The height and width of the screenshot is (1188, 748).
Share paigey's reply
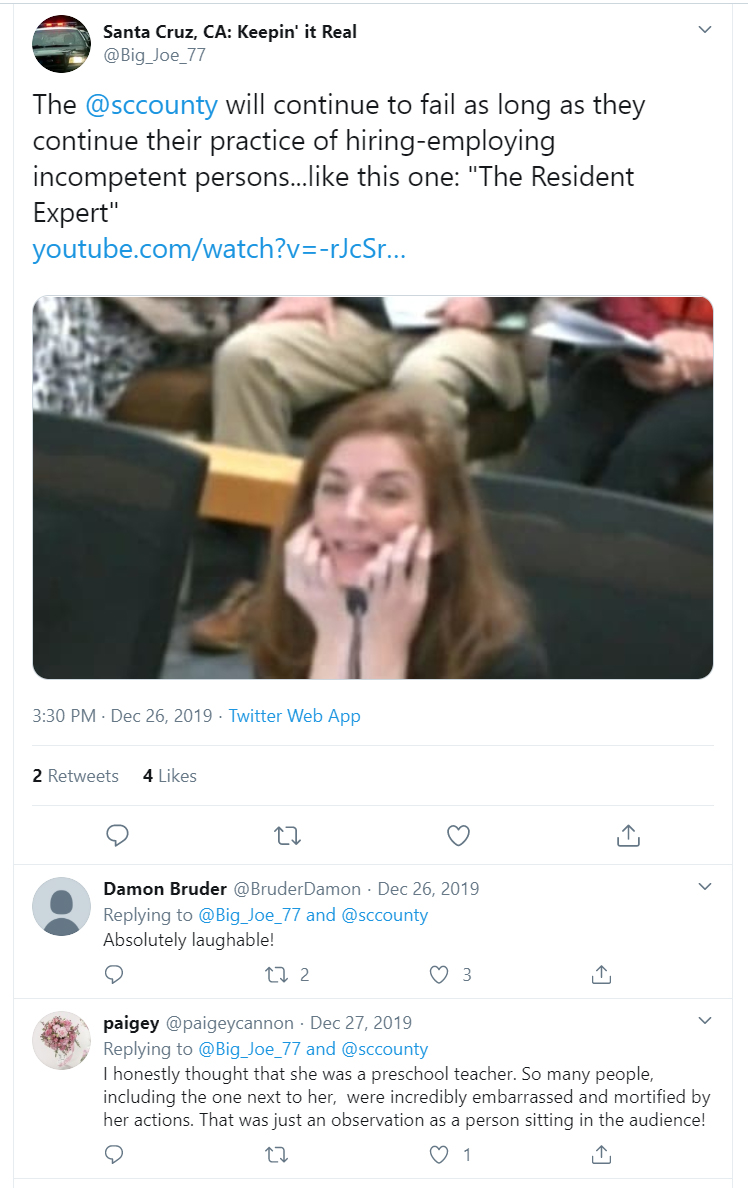[x=601, y=1155]
